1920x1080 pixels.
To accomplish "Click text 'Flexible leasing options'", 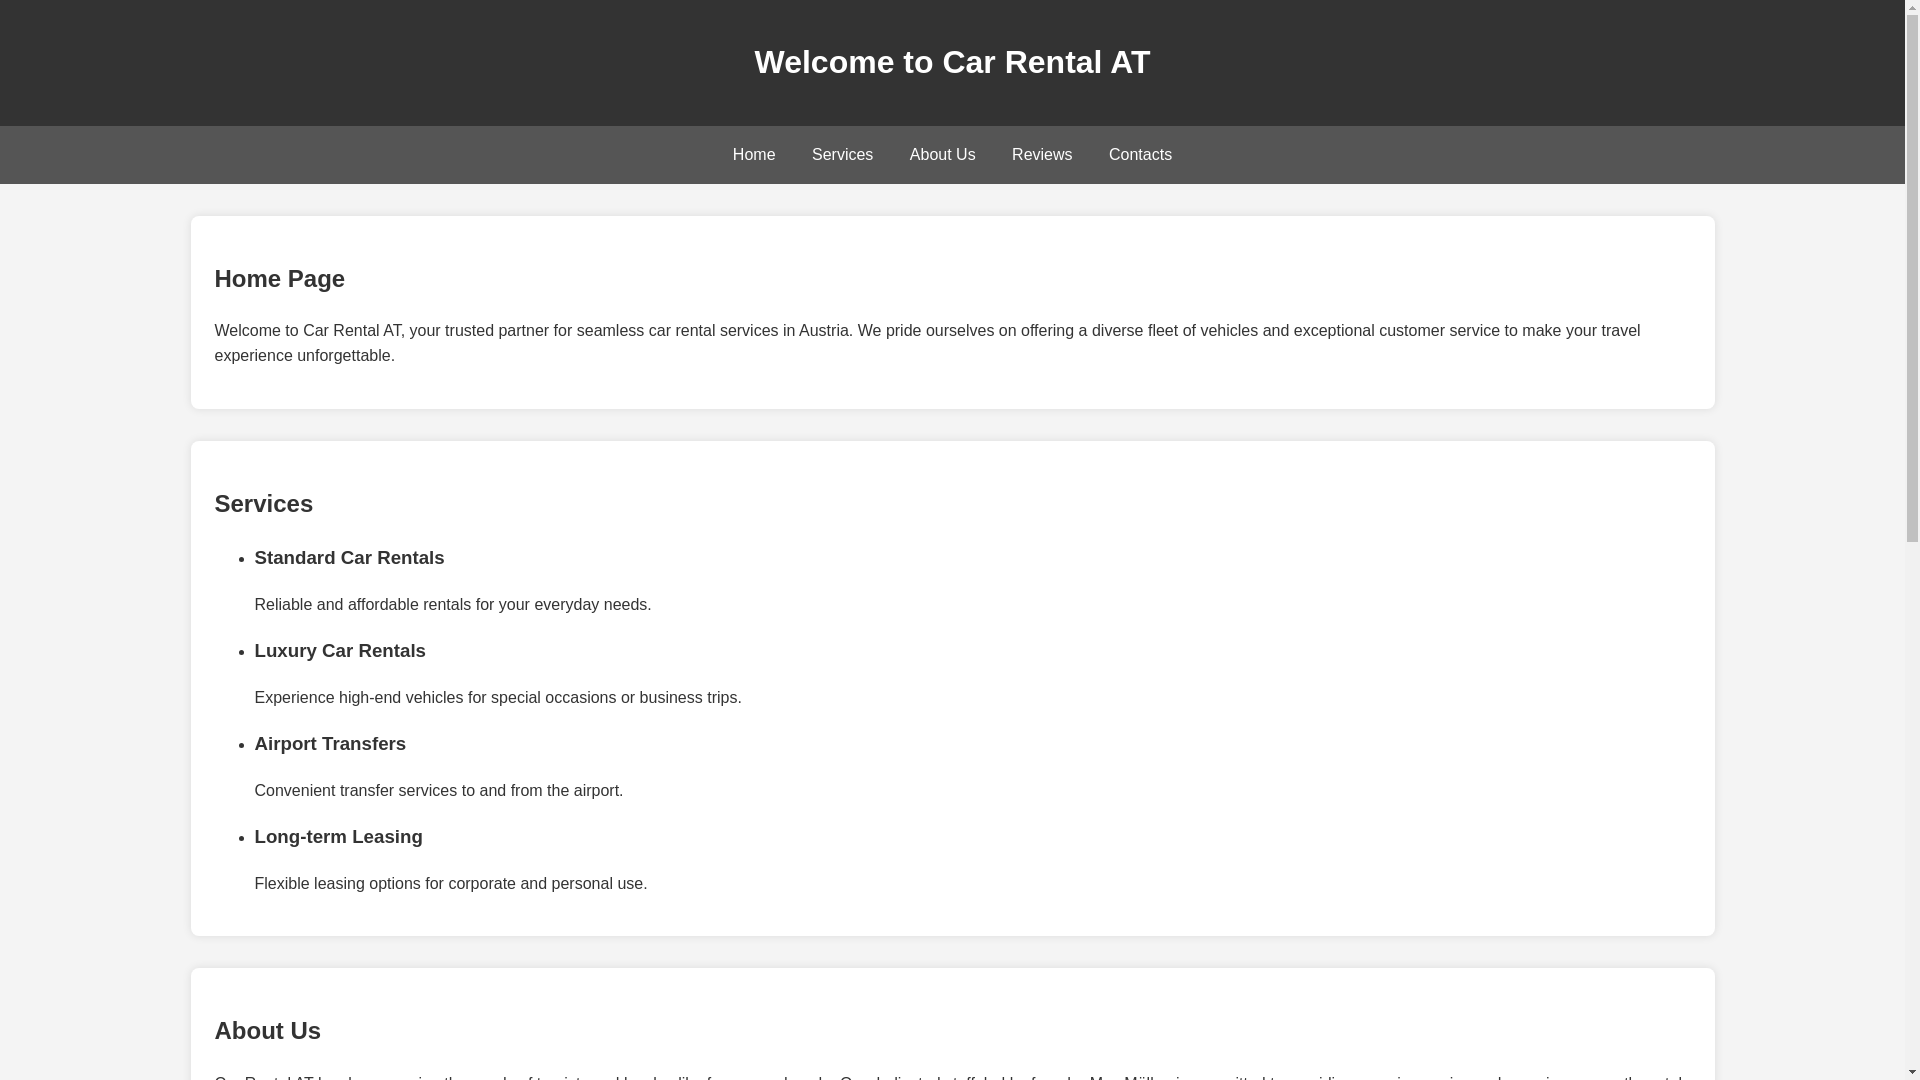I will (337, 884).
